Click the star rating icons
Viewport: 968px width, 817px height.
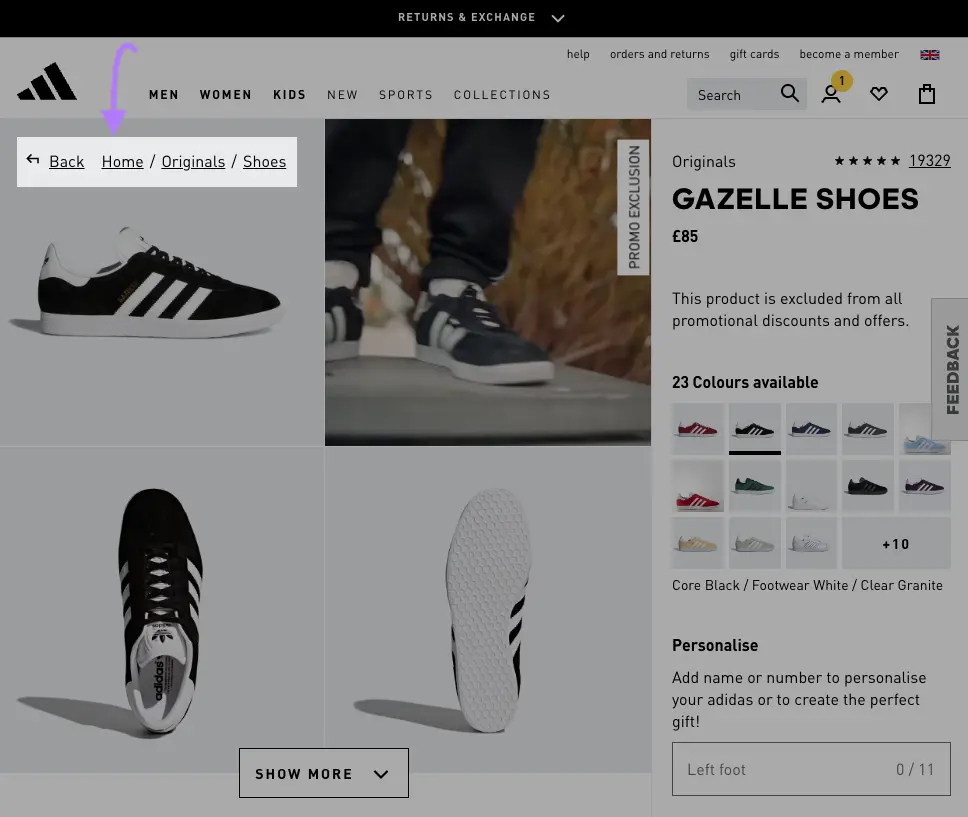tap(867, 161)
